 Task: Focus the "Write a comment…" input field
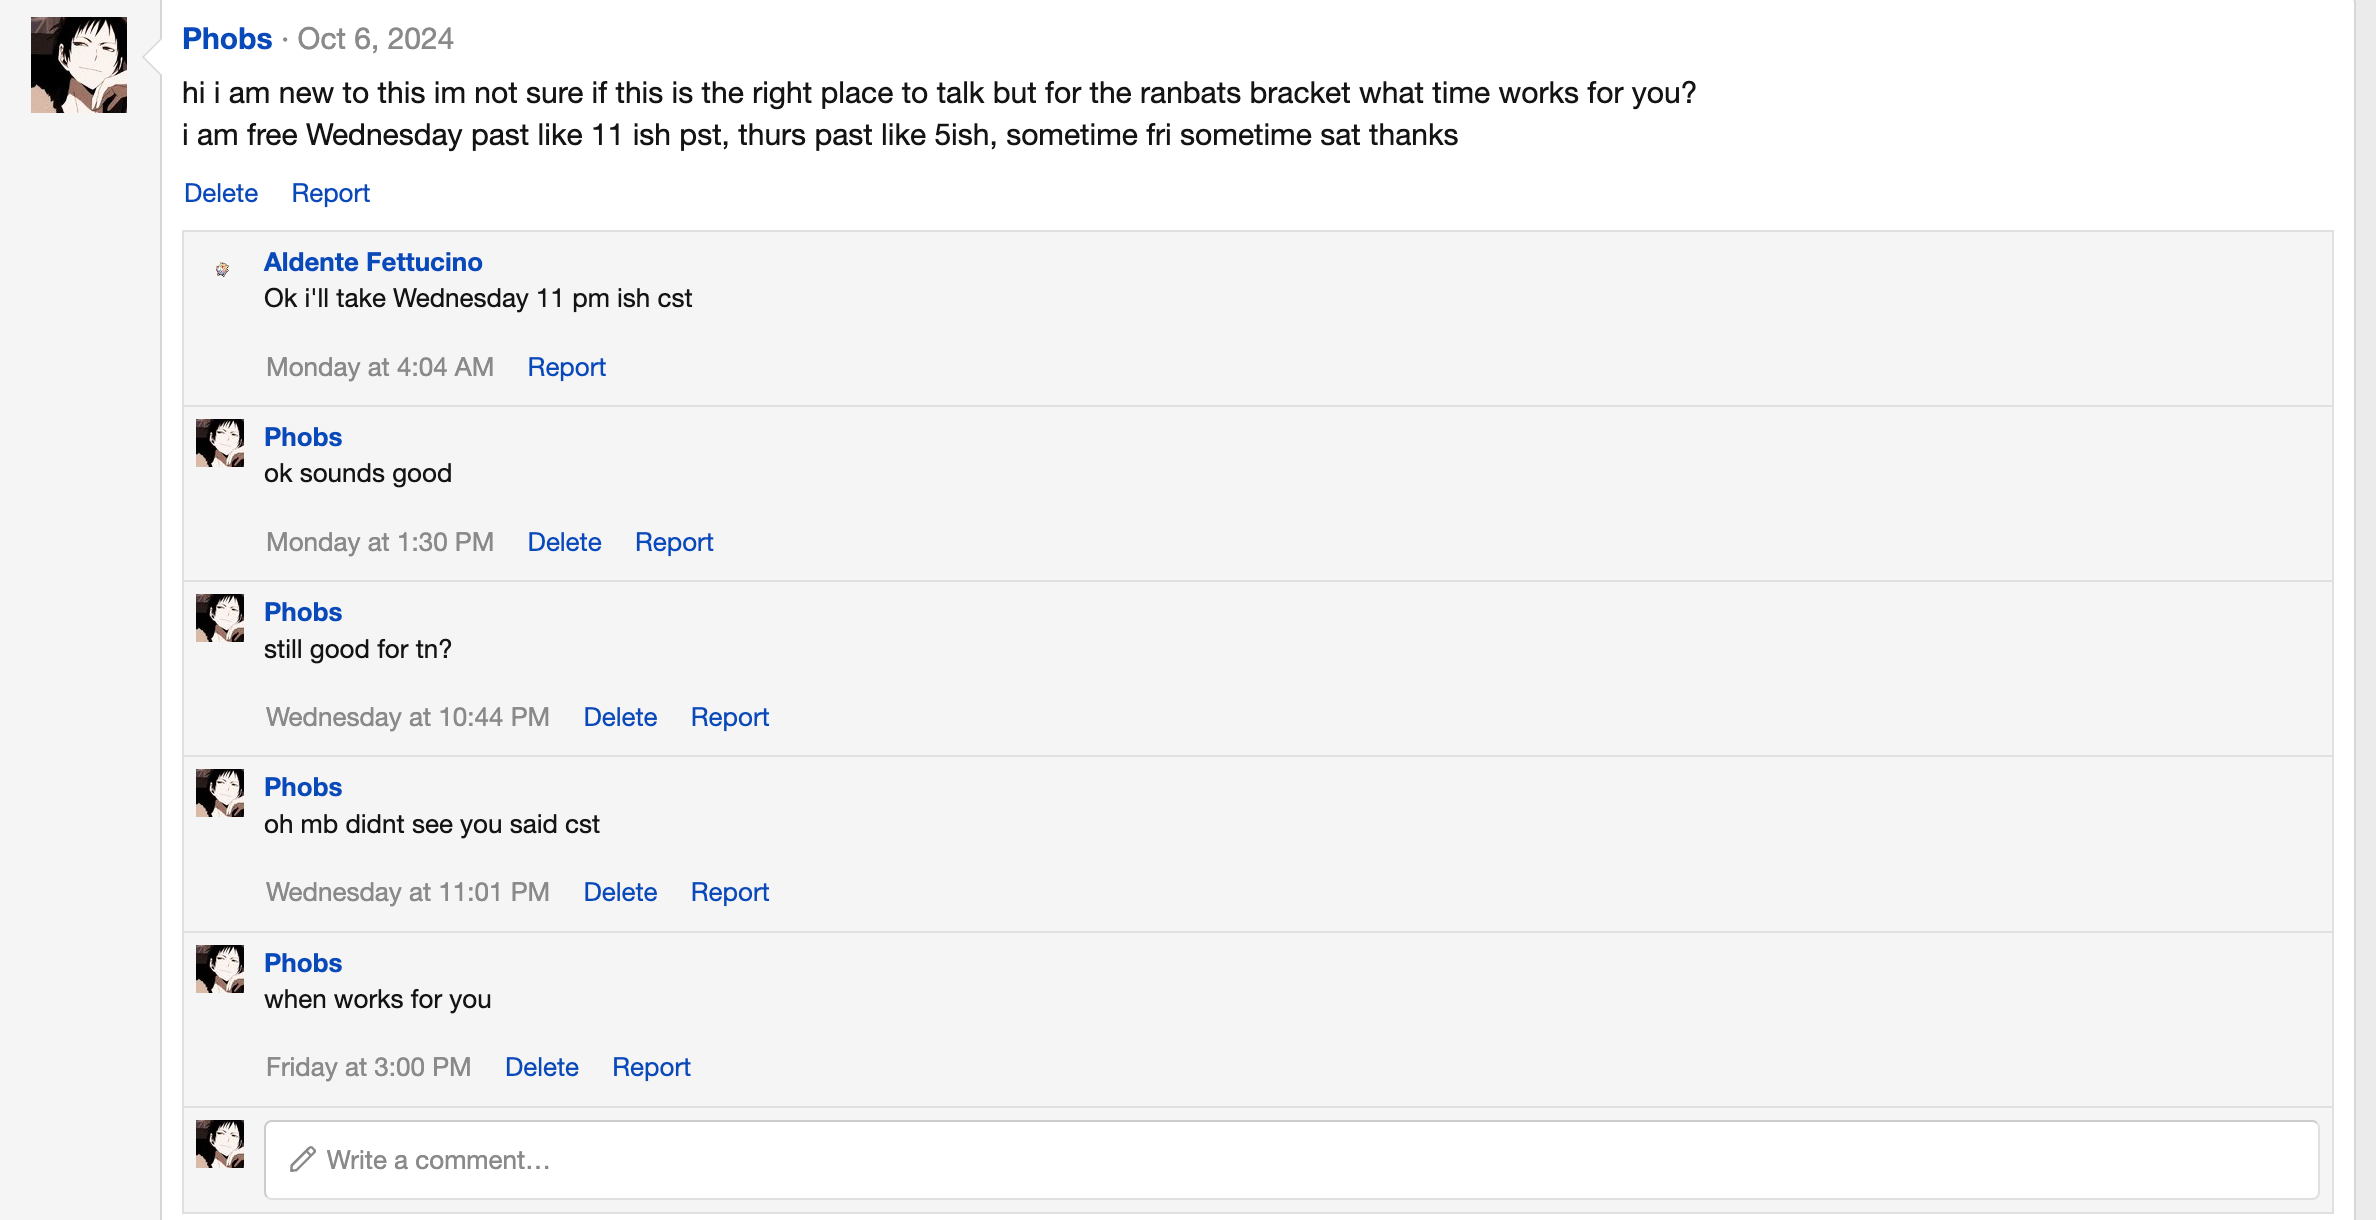[1290, 1160]
